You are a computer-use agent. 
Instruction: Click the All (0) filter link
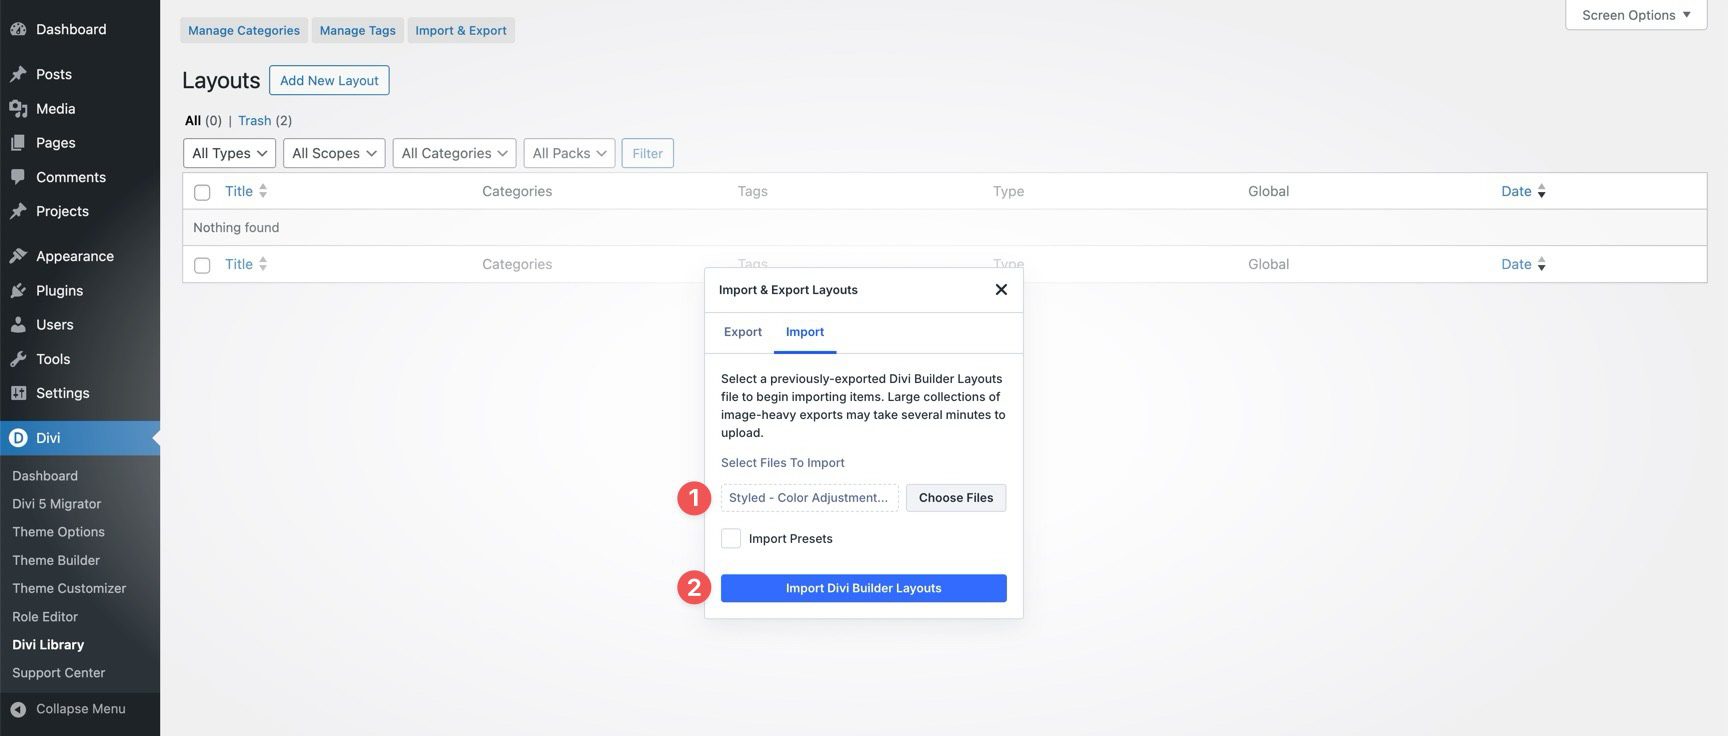pos(203,120)
